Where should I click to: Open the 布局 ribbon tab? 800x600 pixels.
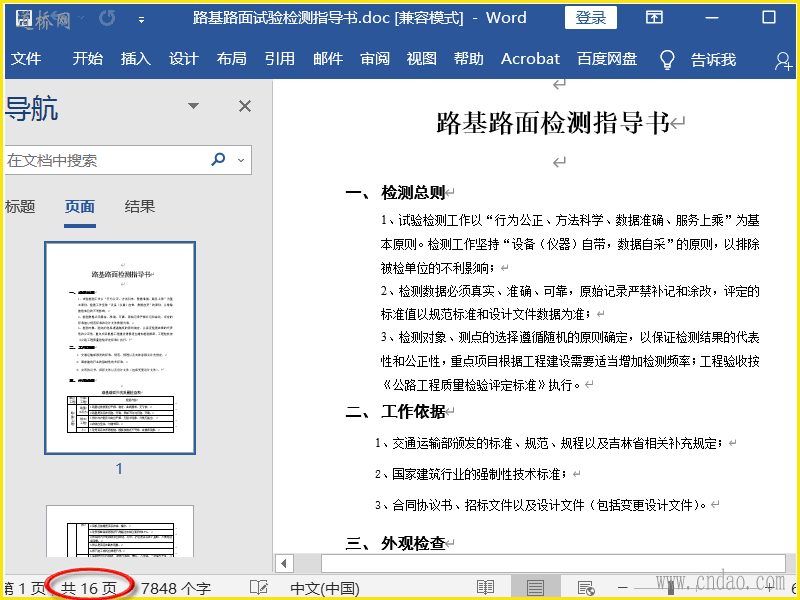(x=231, y=59)
